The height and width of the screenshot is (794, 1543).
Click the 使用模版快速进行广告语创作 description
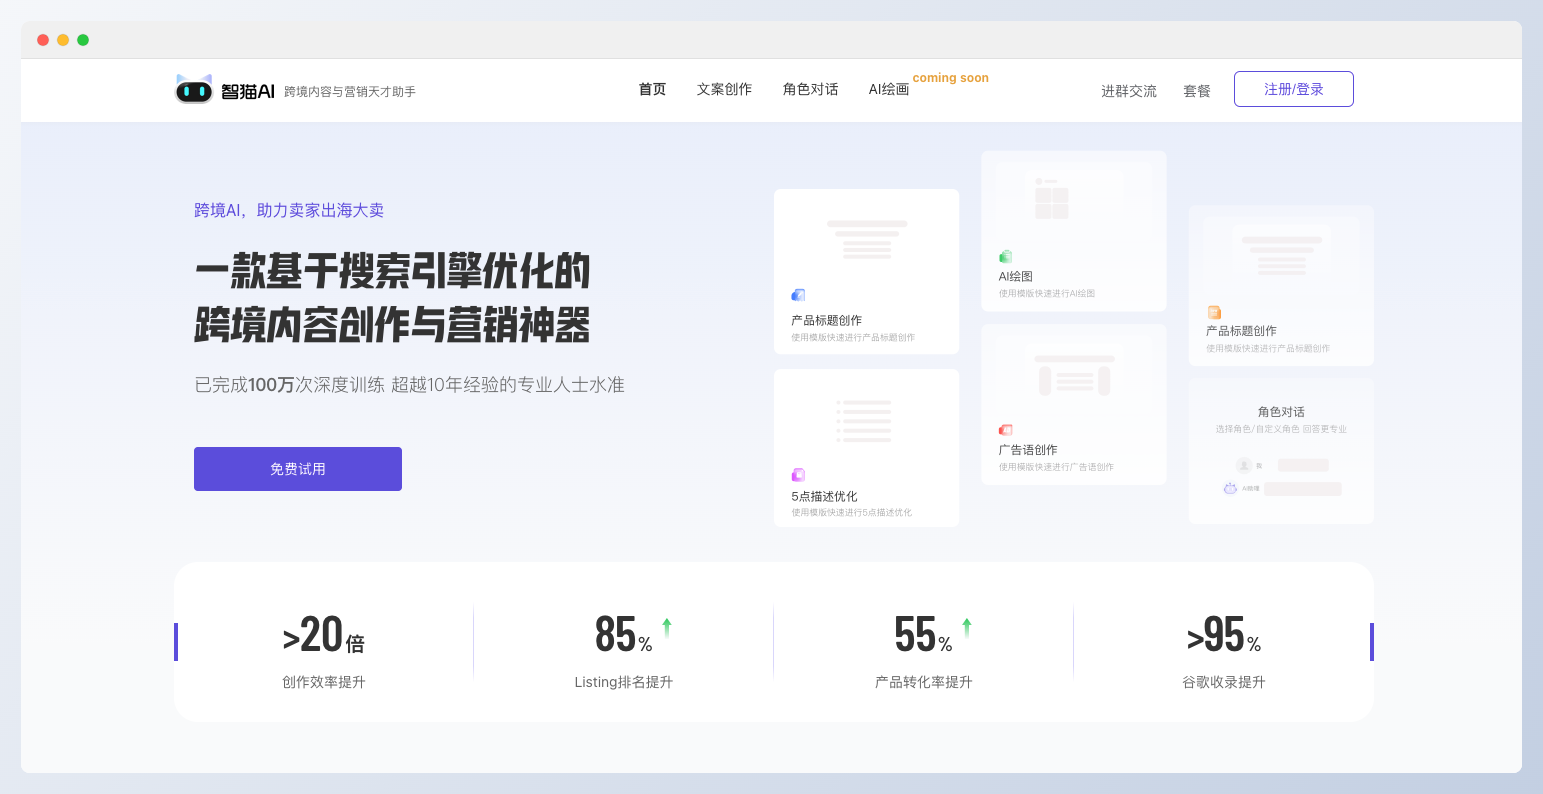pos(1056,467)
